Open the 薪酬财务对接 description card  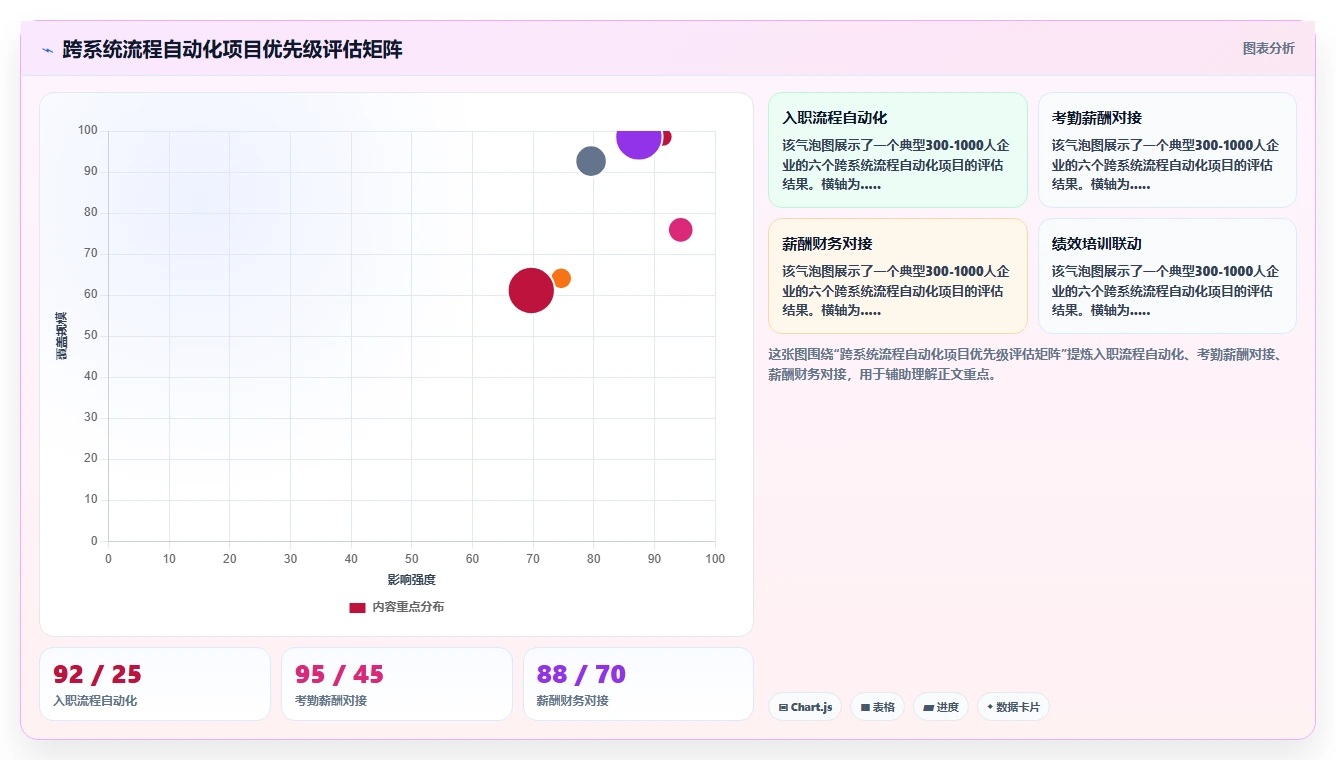897,276
